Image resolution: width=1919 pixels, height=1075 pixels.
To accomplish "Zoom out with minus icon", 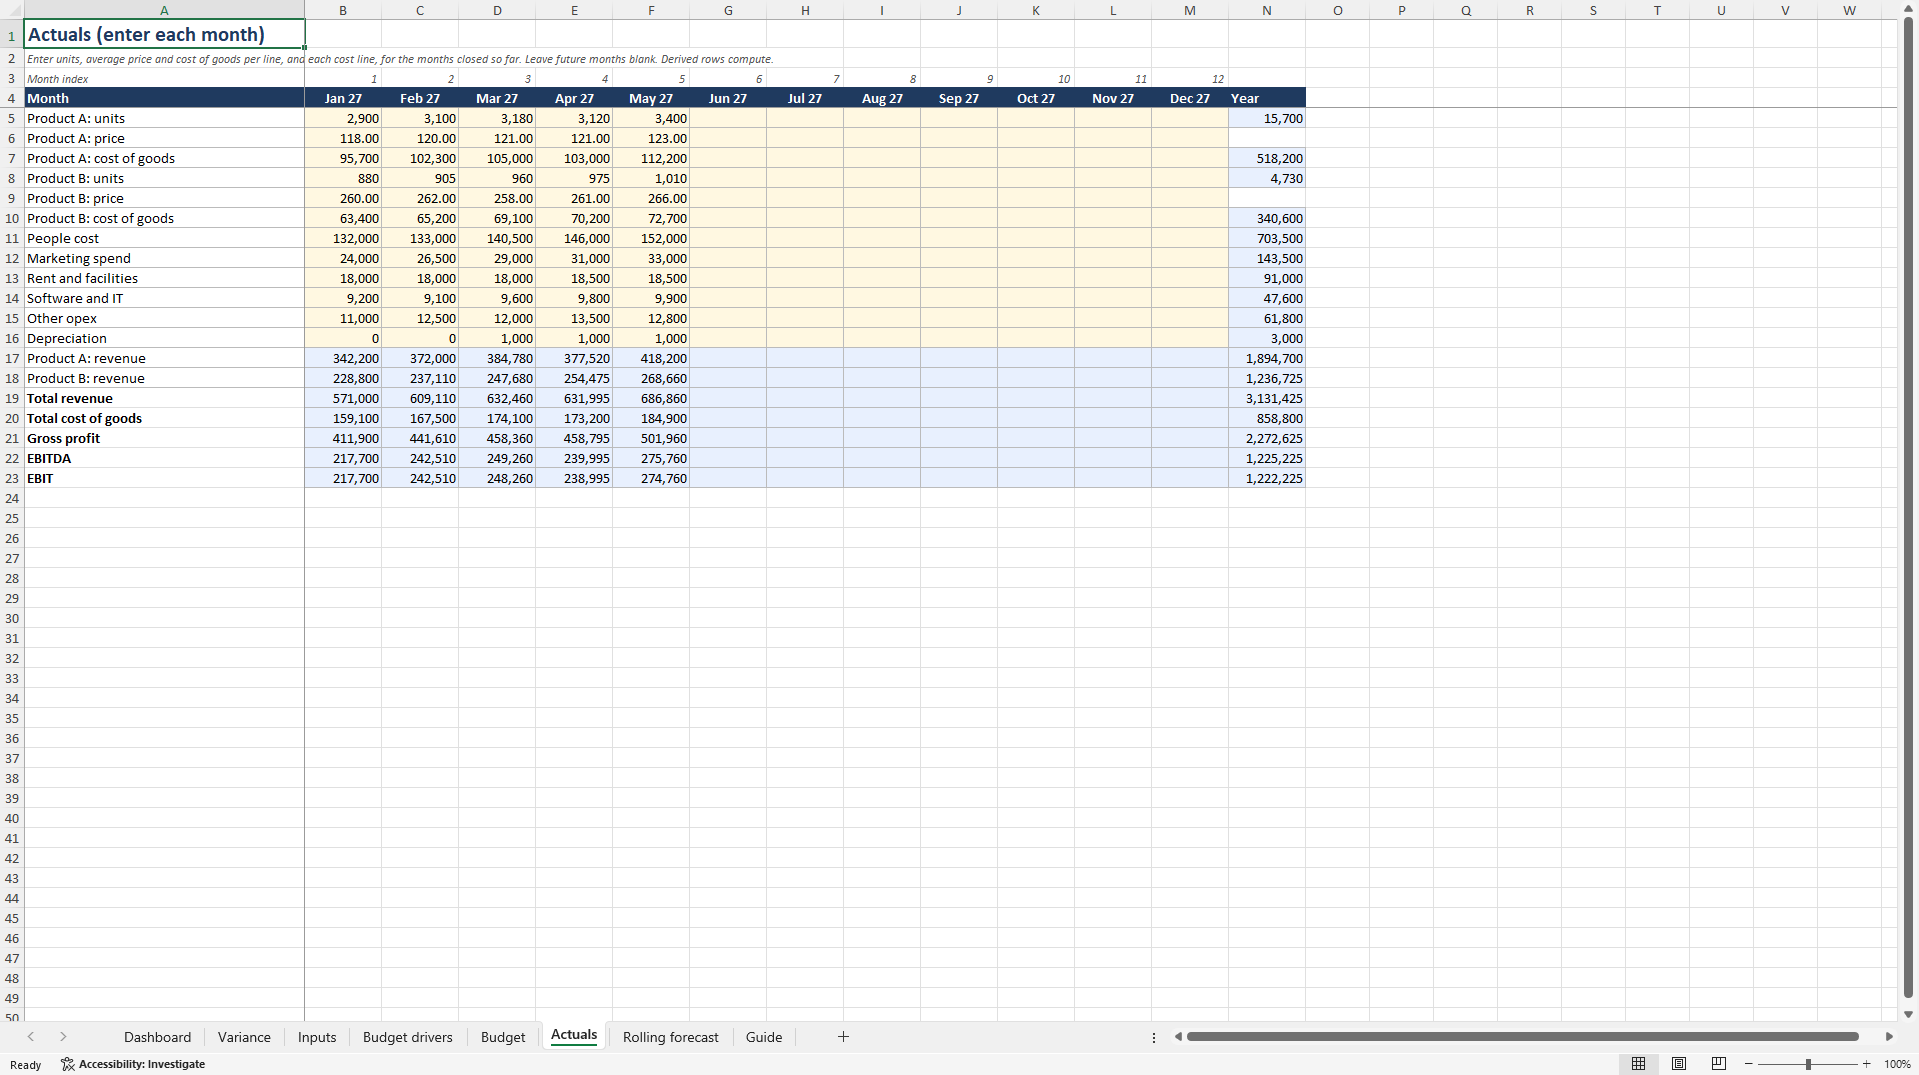I will pyautogui.click(x=1749, y=1064).
